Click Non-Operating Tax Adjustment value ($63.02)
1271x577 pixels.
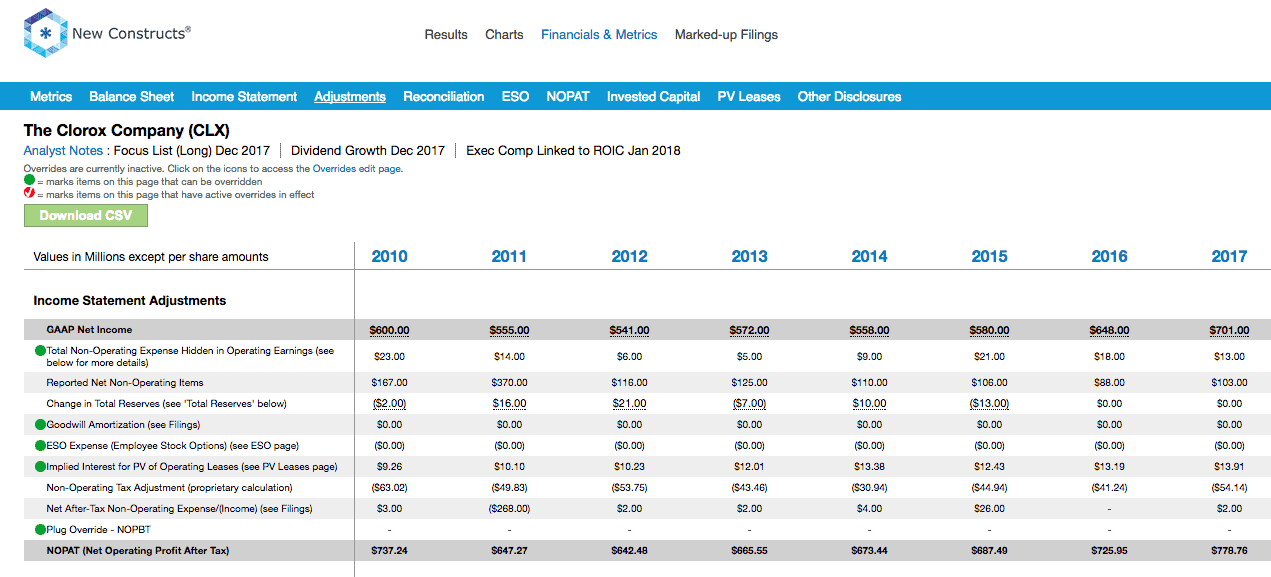pyautogui.click(x=389, y=488)
